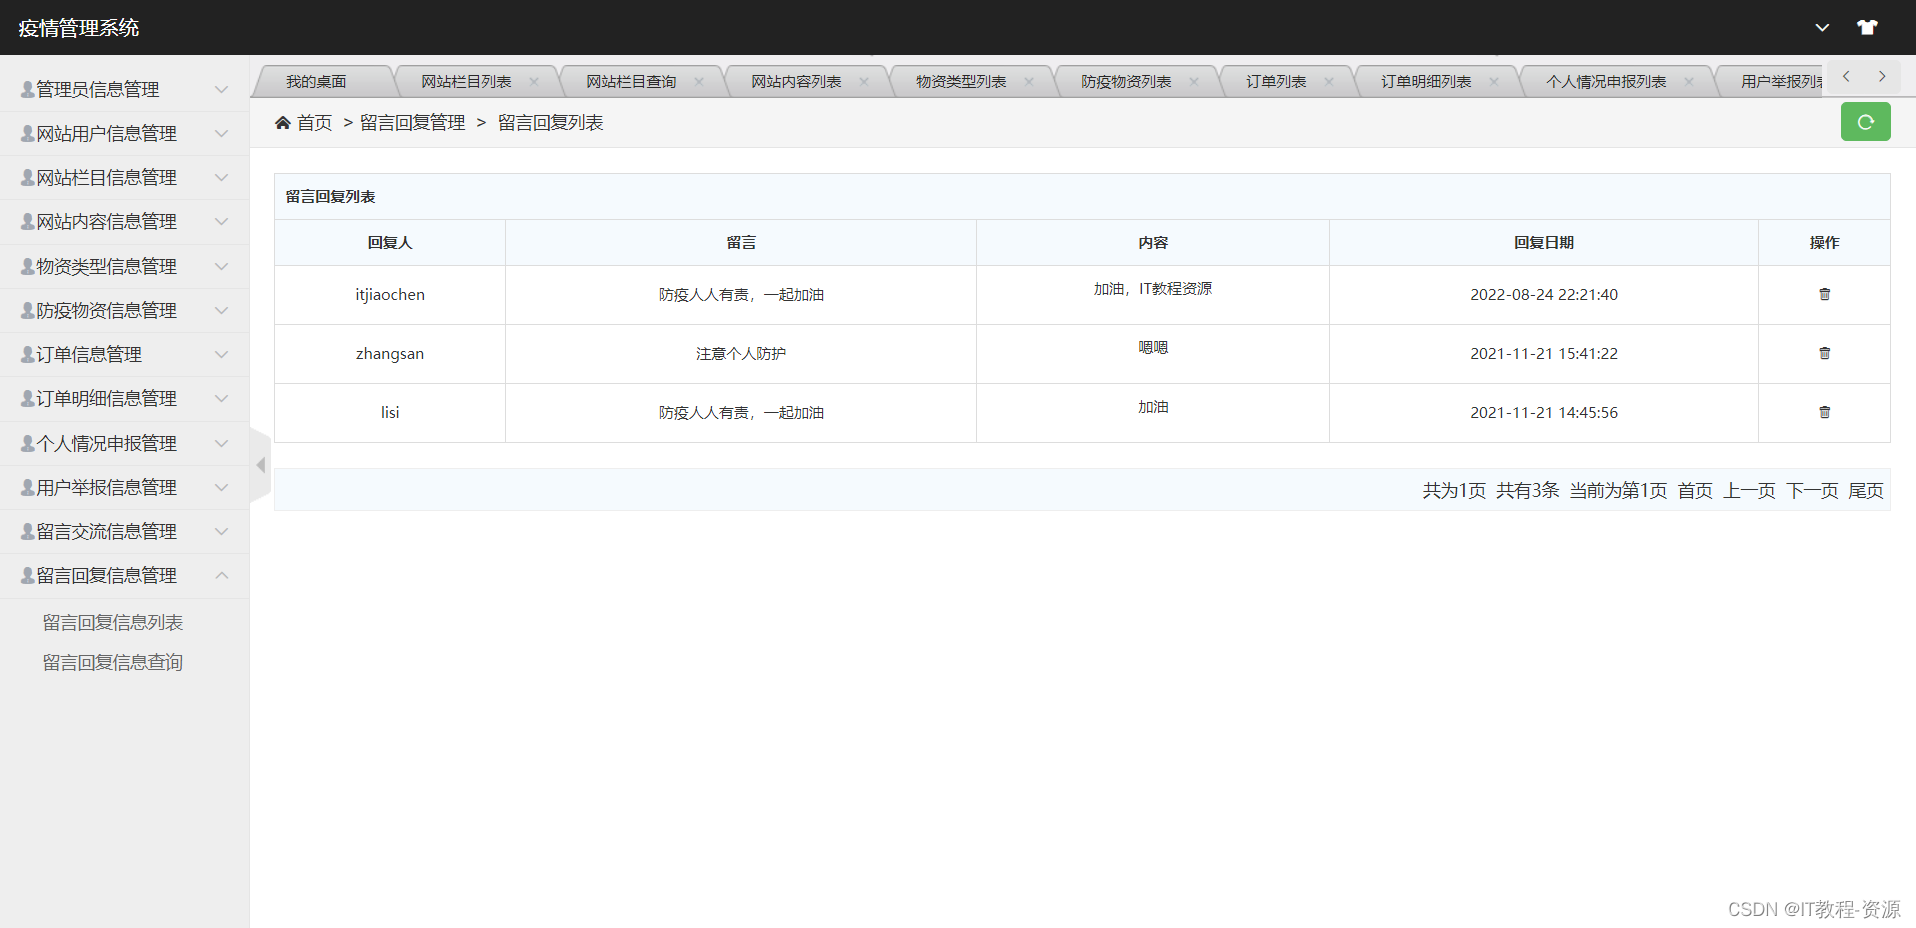
Task: Click 留言回复管理 in breadcrumb
Action: tap(413, 122)
